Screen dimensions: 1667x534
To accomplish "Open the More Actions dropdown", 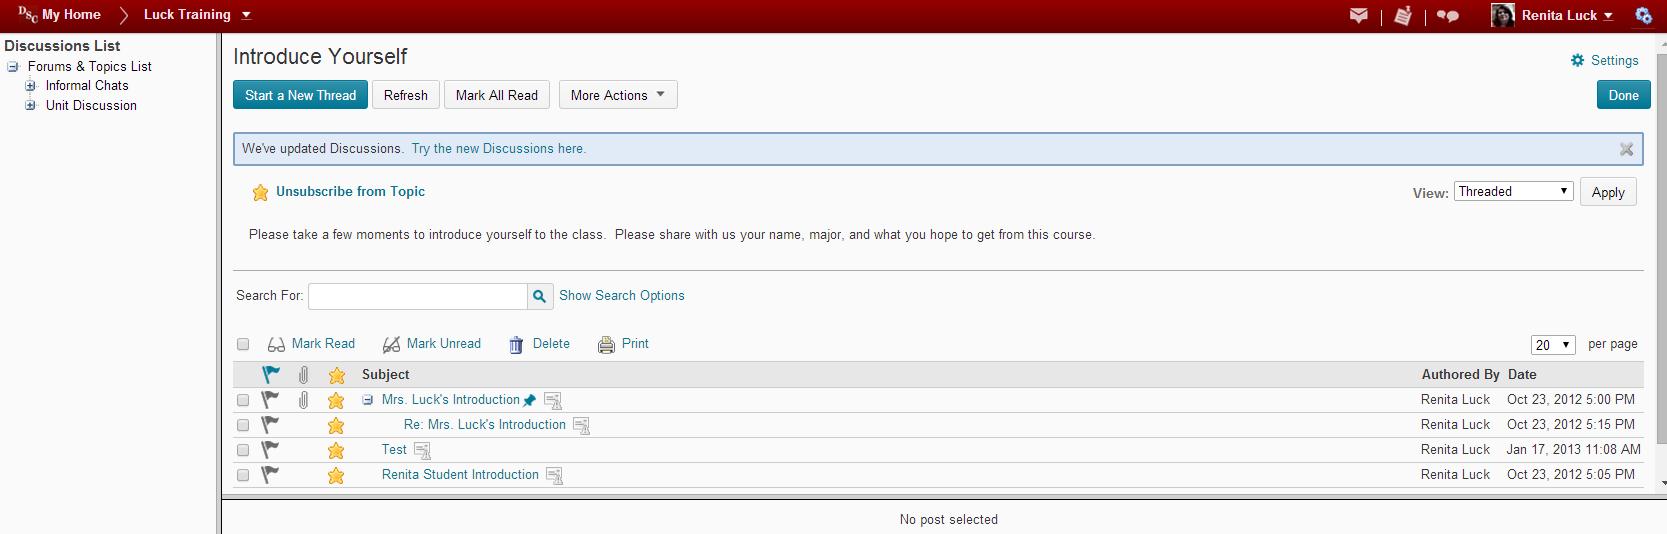I will click(618, 95).
